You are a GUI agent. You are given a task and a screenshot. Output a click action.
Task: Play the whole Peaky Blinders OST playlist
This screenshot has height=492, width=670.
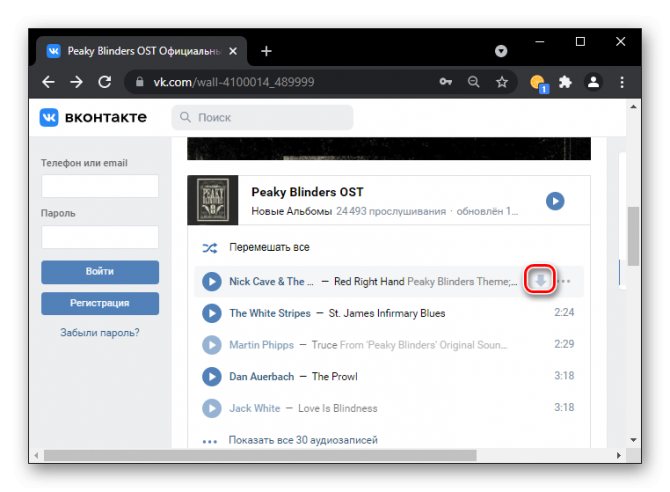tap(555, 201)
